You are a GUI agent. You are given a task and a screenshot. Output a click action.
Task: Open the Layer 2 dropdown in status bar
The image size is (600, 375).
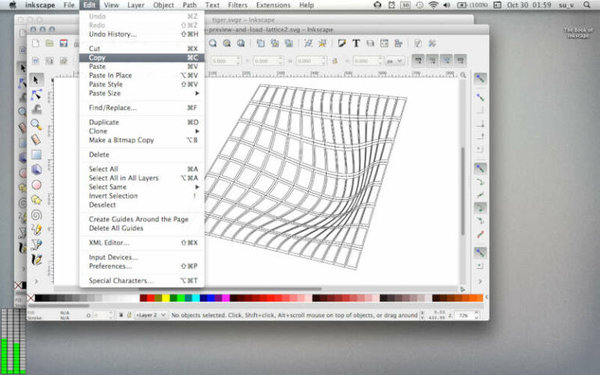(151, 315)
